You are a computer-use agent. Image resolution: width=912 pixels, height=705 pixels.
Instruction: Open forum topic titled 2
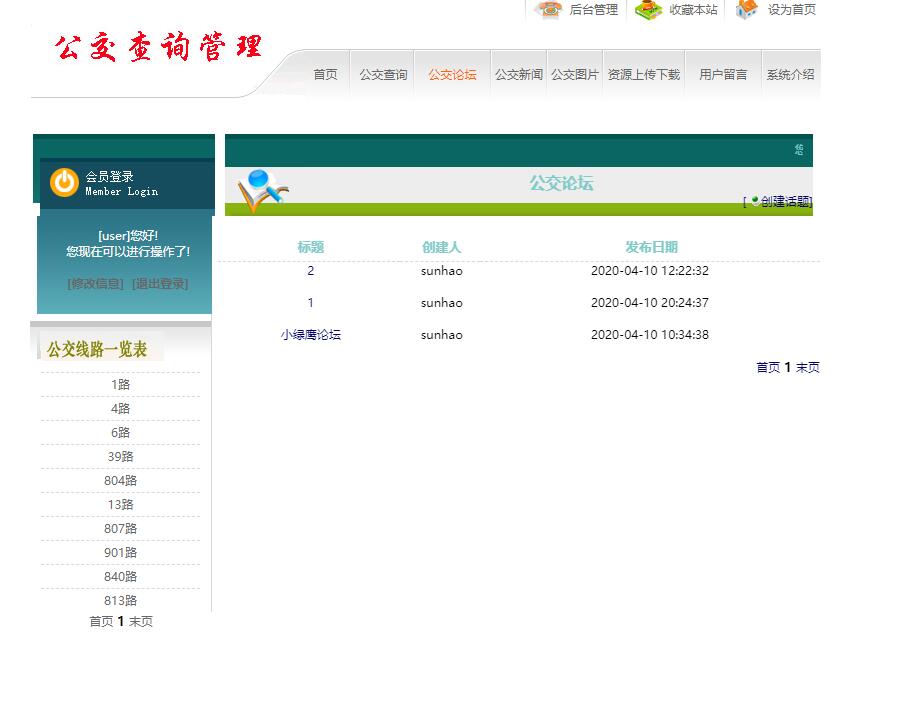(x=310, y=271)
